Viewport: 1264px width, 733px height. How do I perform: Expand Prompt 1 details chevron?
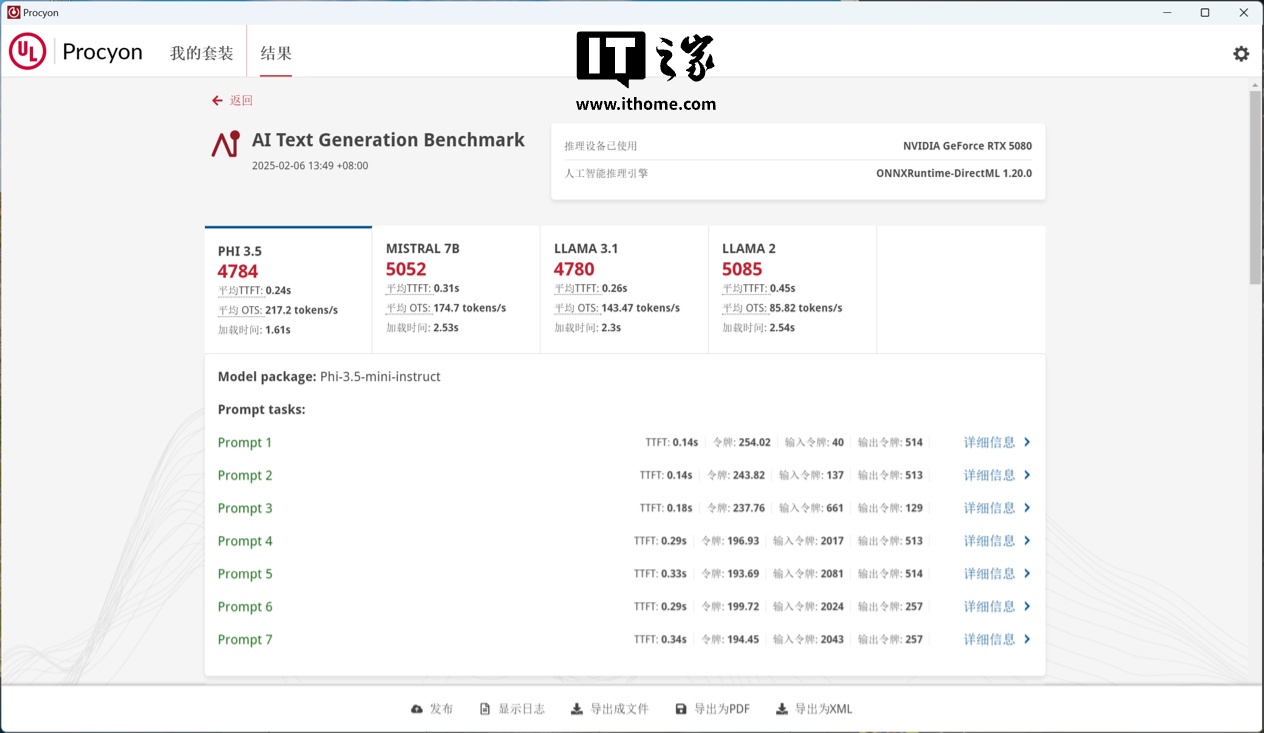(1027, 442)
